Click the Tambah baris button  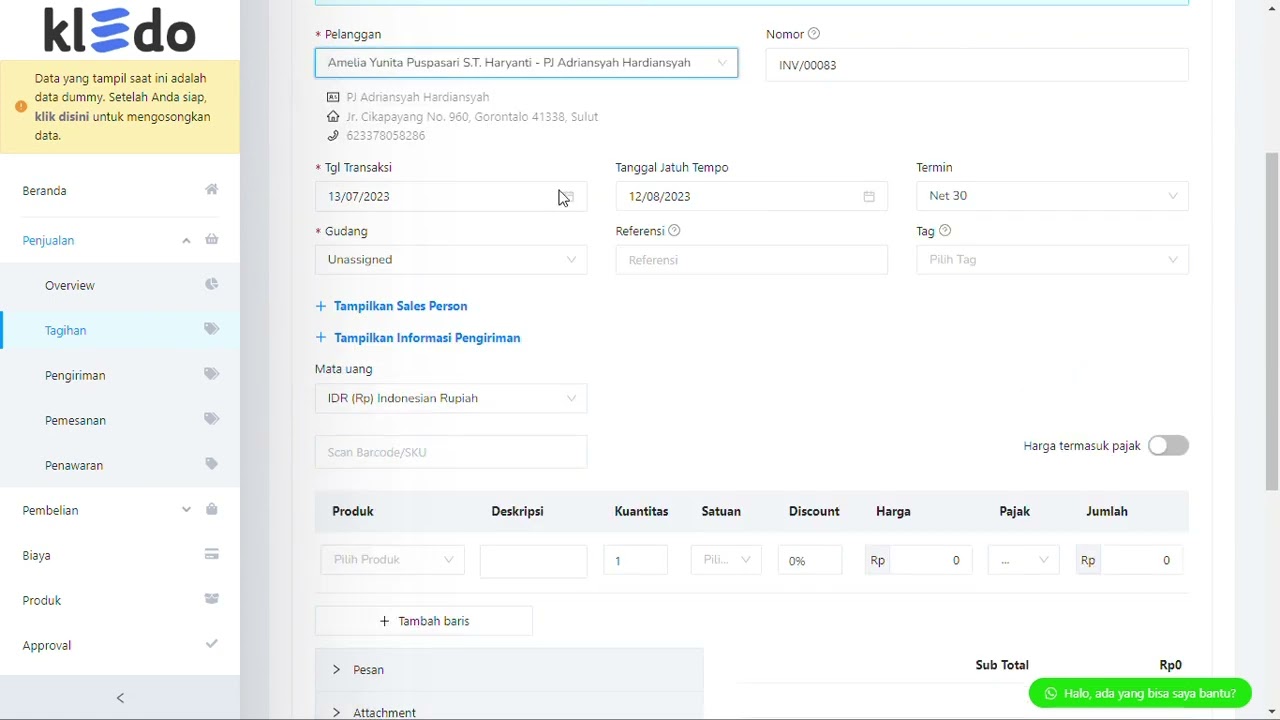pyautogui.click(x=424, y=621)
